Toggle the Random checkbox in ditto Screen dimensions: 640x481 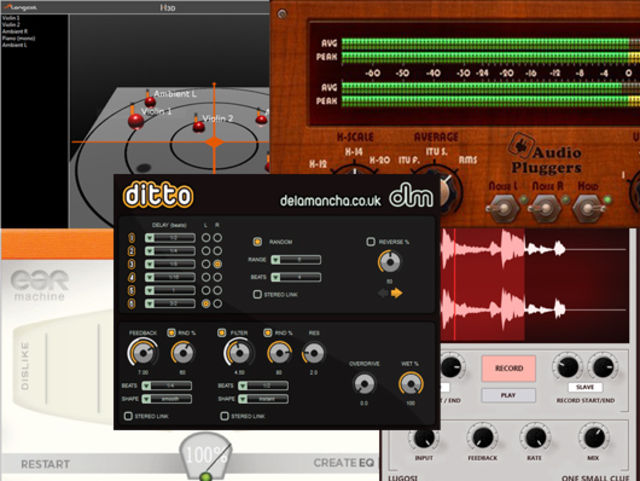pyautogui.click(x=257, y=242)
